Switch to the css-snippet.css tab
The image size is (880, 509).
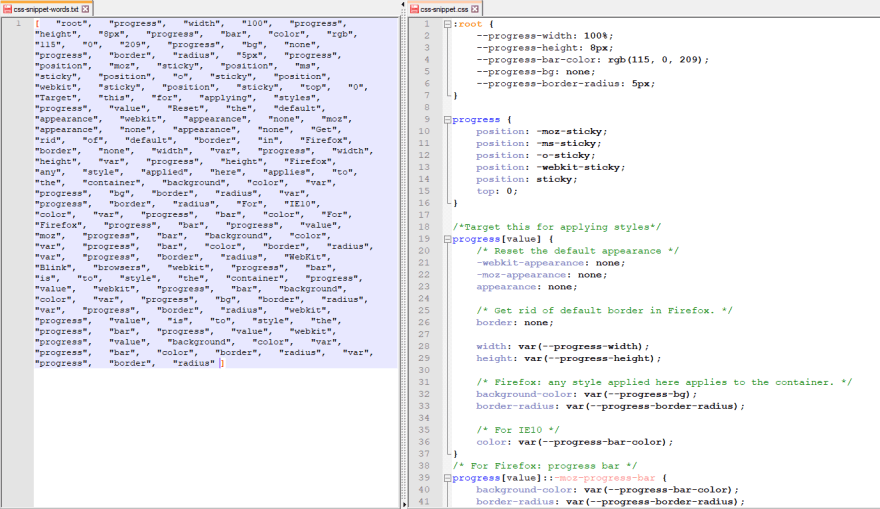(444, 9)
